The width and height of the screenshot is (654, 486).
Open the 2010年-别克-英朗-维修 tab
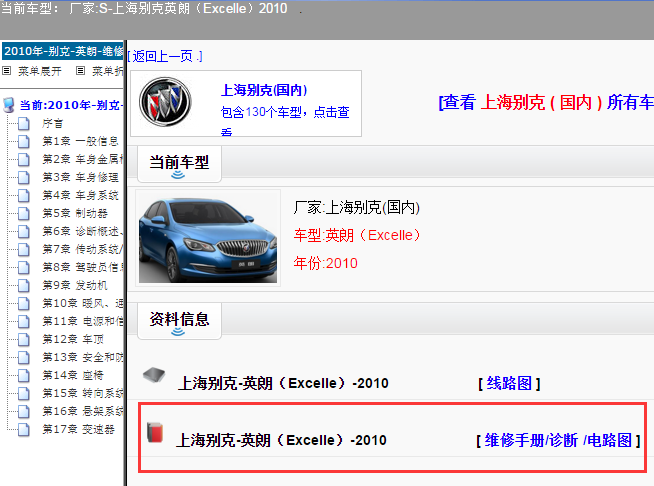pos(63,51)
